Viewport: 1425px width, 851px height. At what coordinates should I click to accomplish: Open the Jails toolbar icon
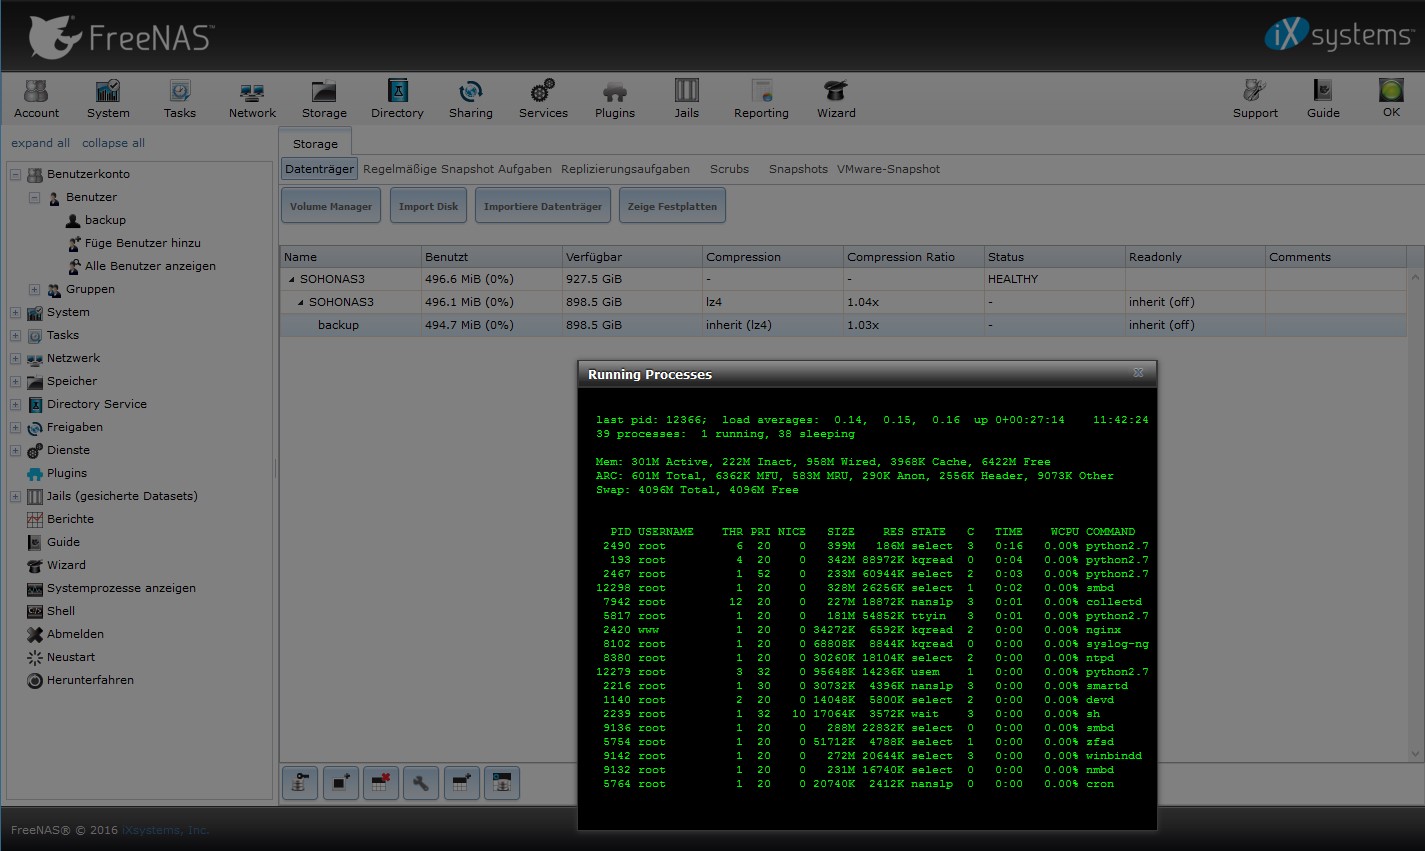[x=687, y=99]
